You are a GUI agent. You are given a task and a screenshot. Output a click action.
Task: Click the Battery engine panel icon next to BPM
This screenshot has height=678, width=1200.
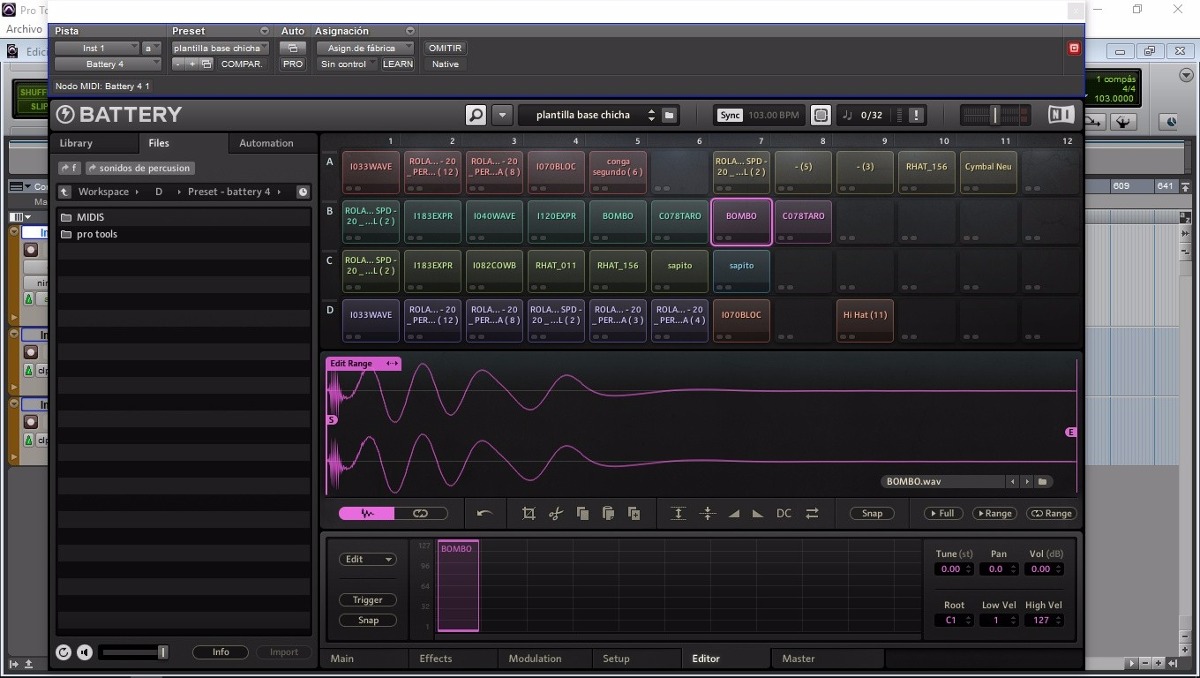coord(820,115)
